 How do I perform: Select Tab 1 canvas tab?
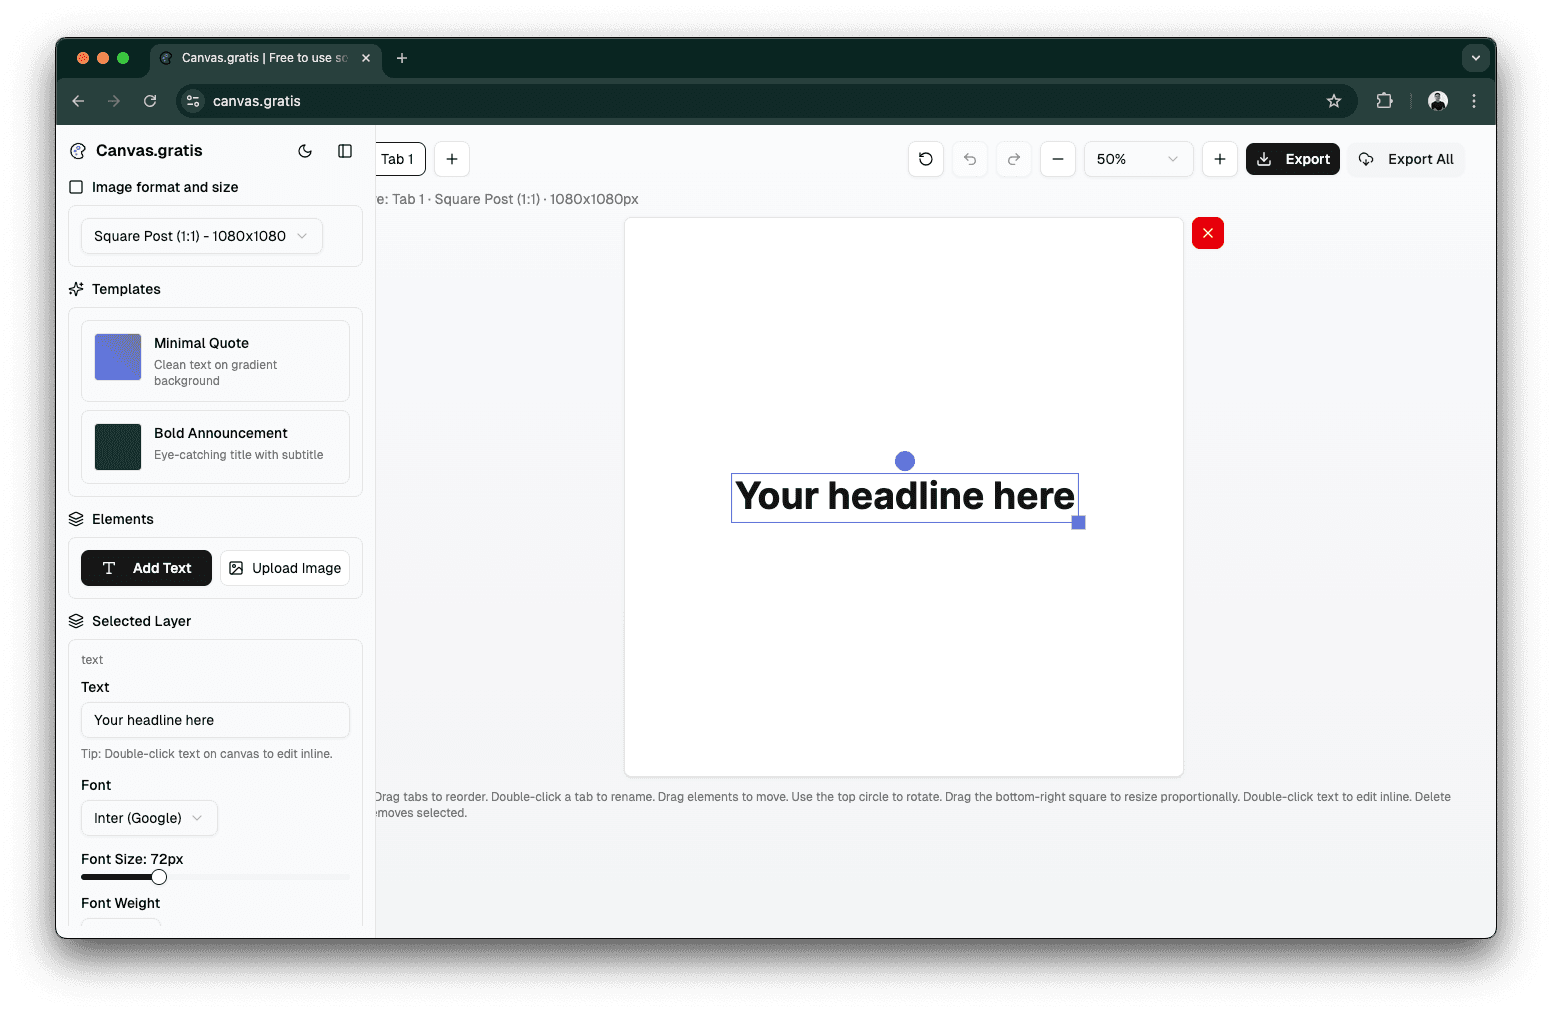399,159
